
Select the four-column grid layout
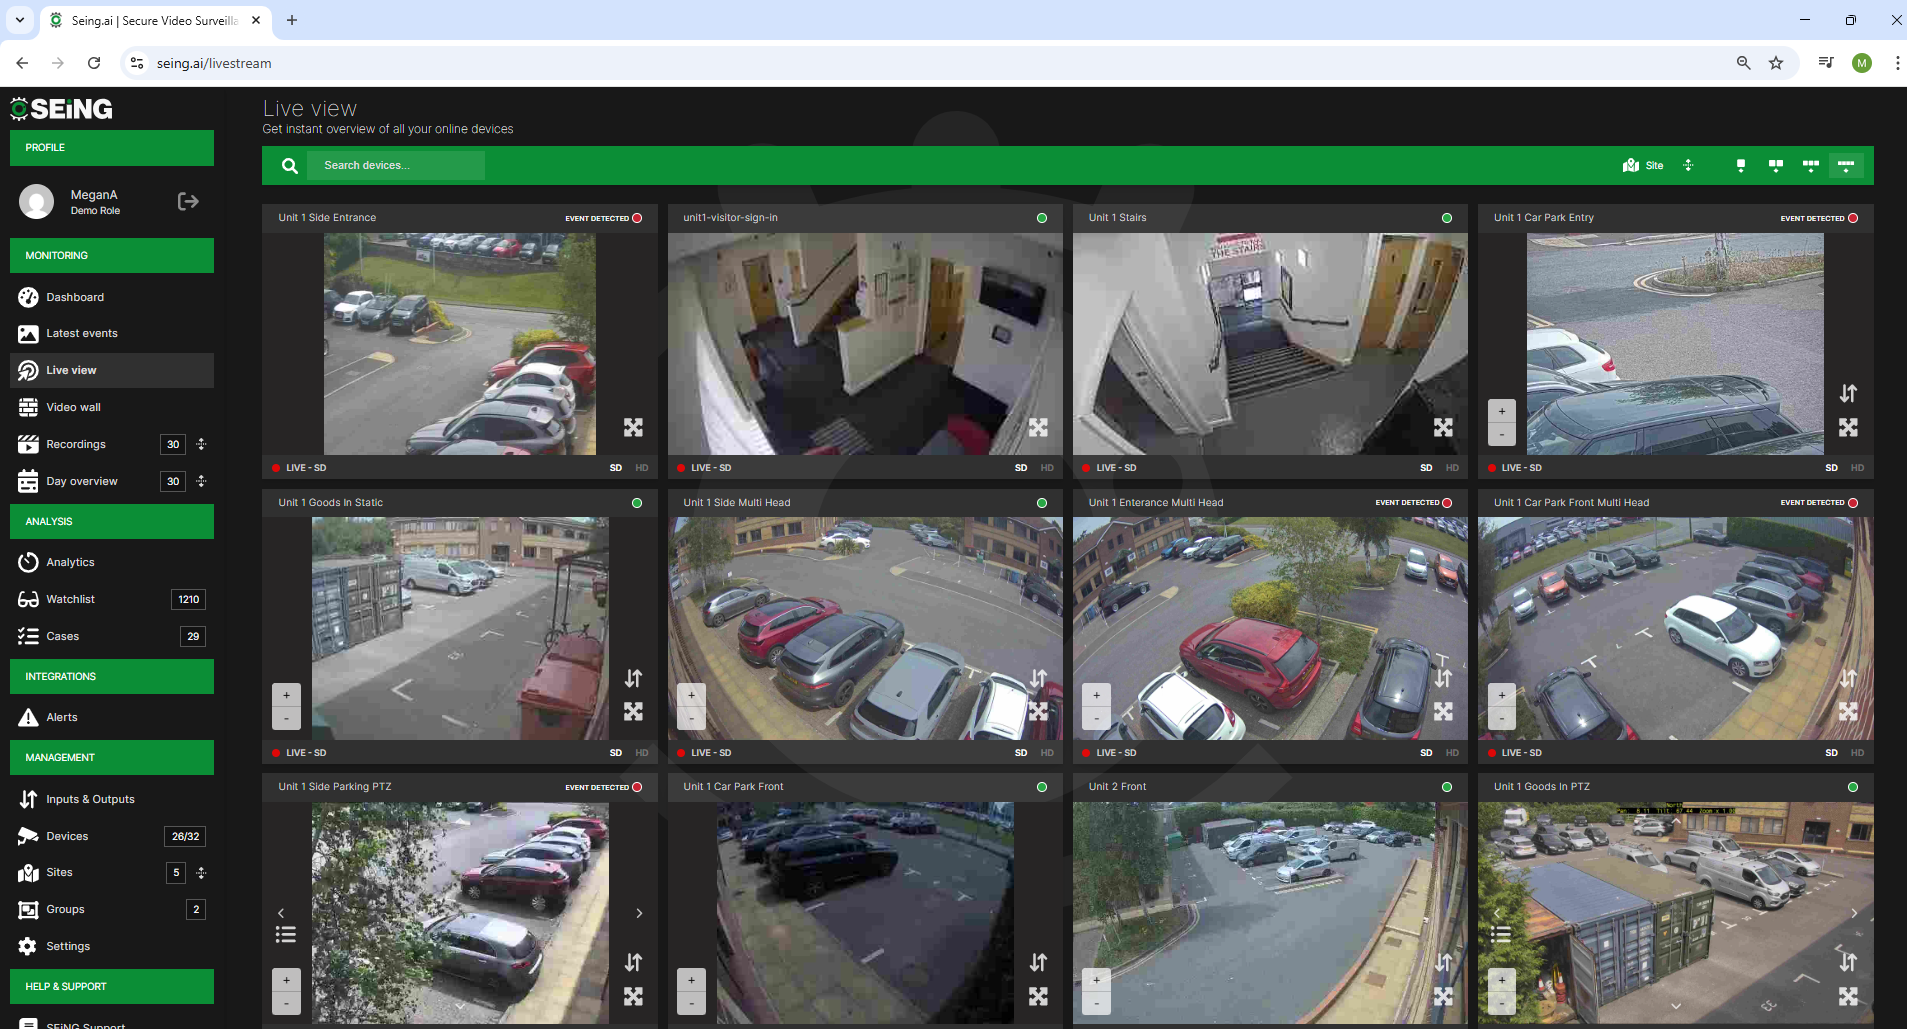point(1845,165)
